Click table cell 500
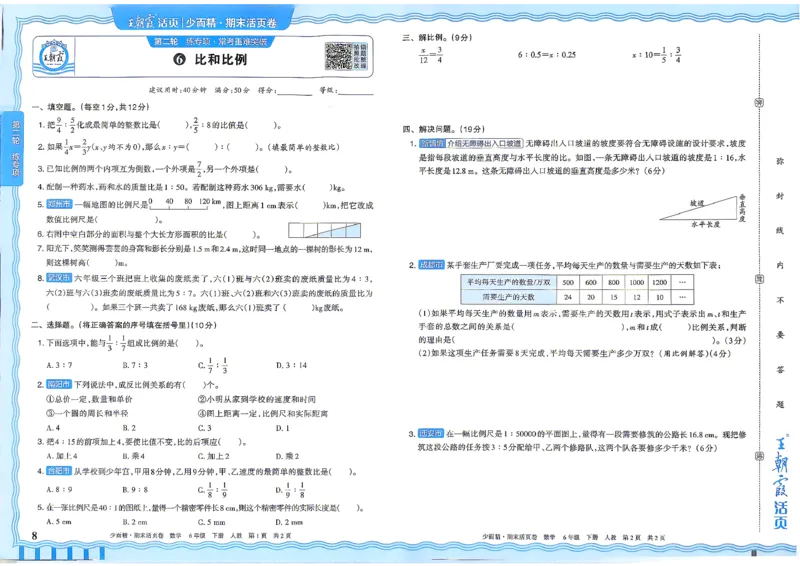Screen dimensions: 800x566 [568, 282]
